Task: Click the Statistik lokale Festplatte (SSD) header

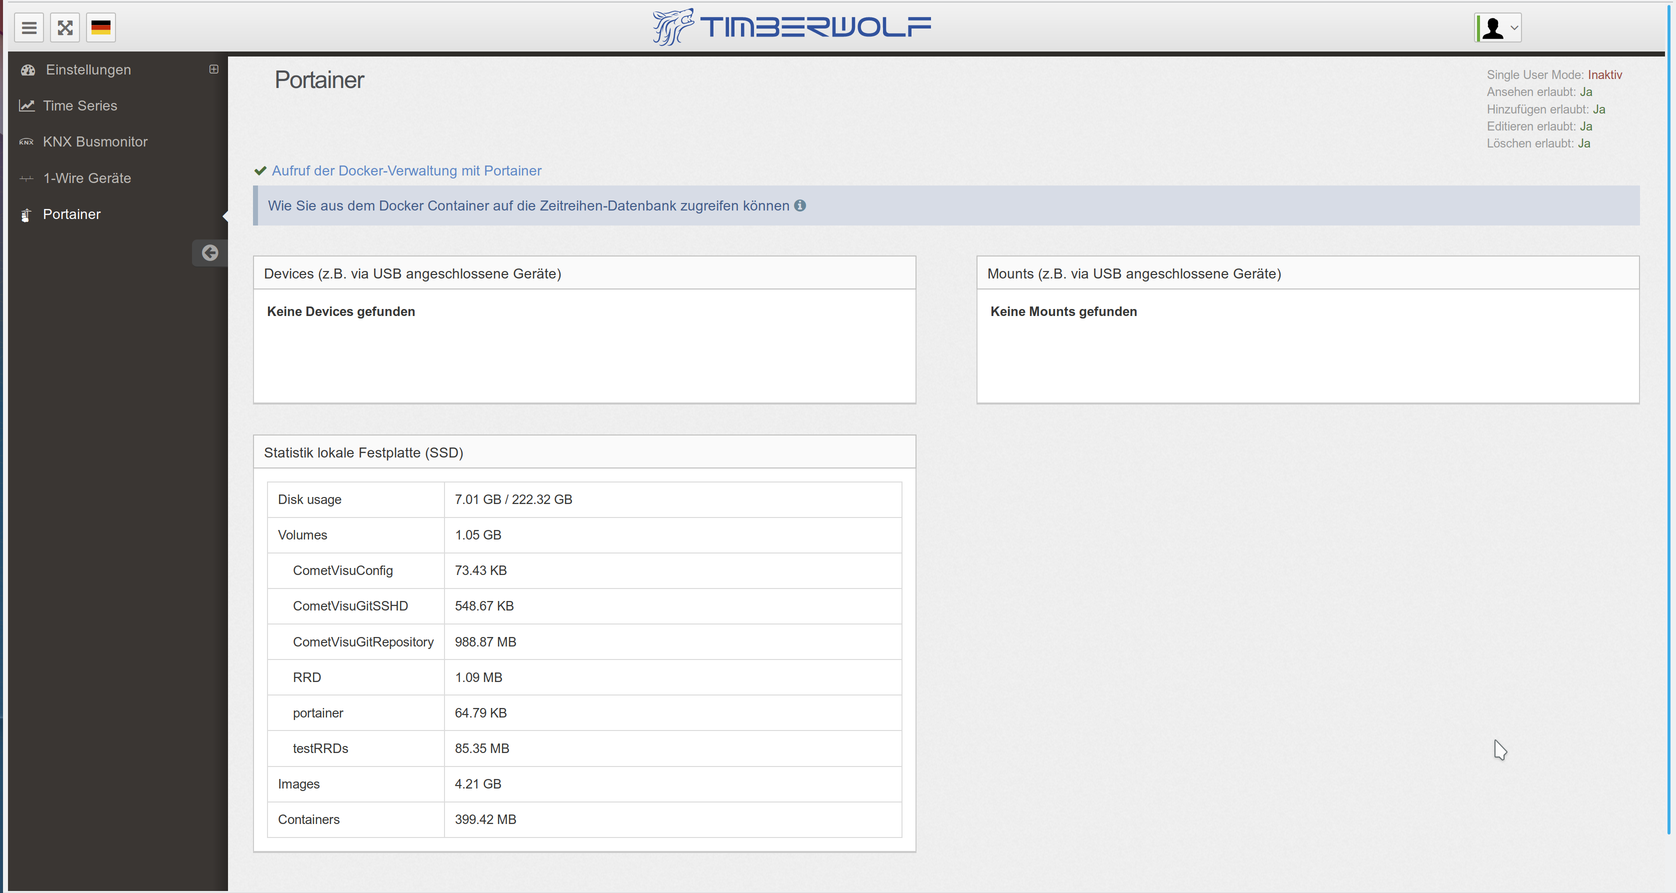Action: coord(585,452)
